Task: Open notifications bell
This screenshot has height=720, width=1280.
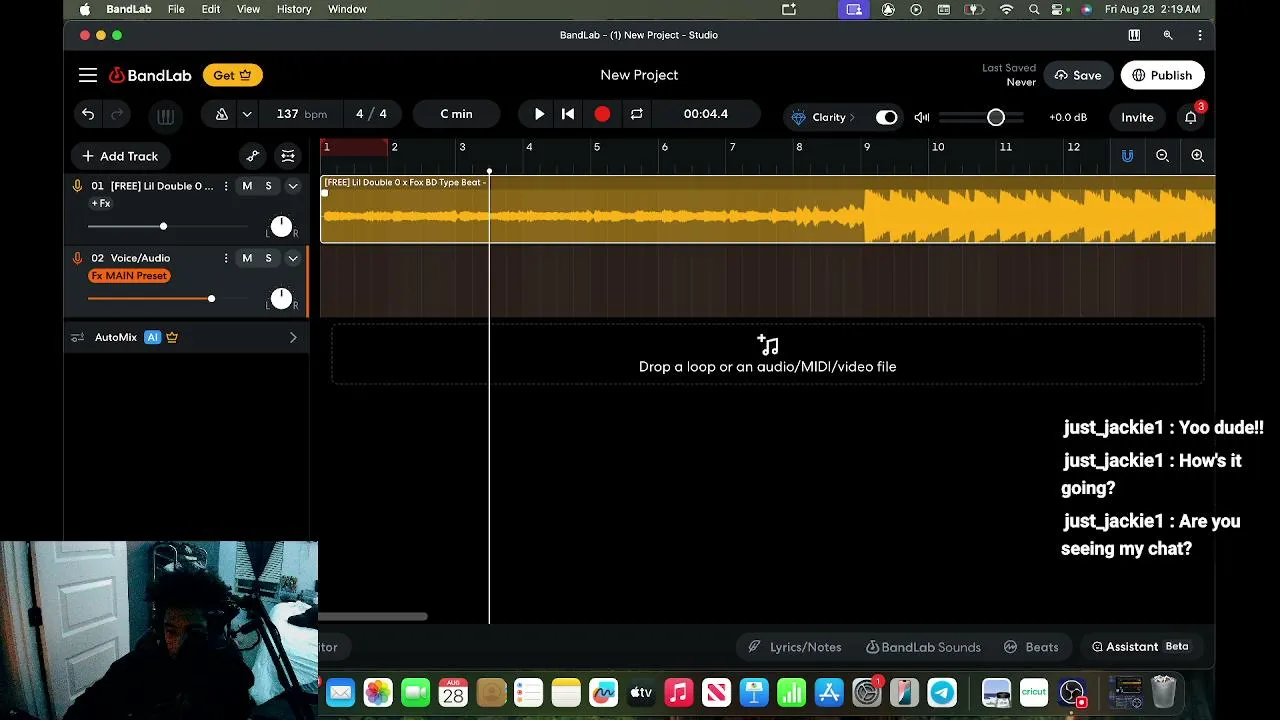Action: click(x=1191, y=117)
